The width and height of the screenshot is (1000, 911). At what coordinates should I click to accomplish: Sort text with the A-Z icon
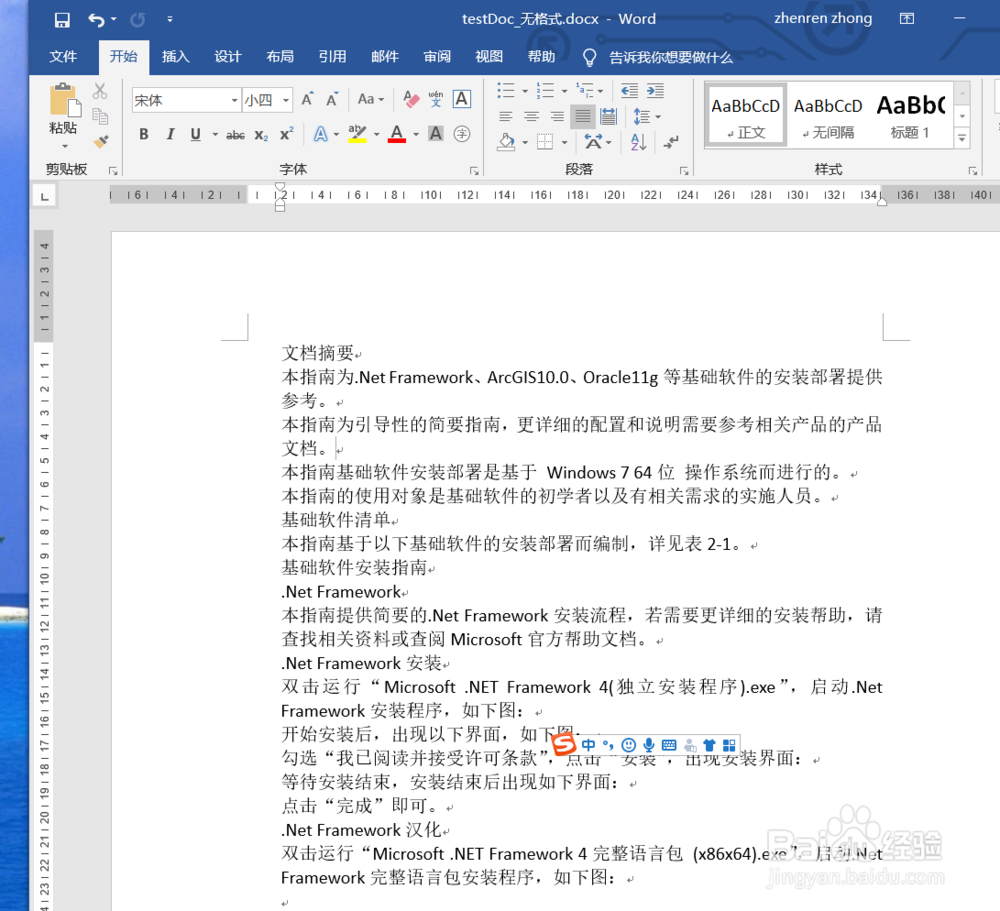click(638, 141)
